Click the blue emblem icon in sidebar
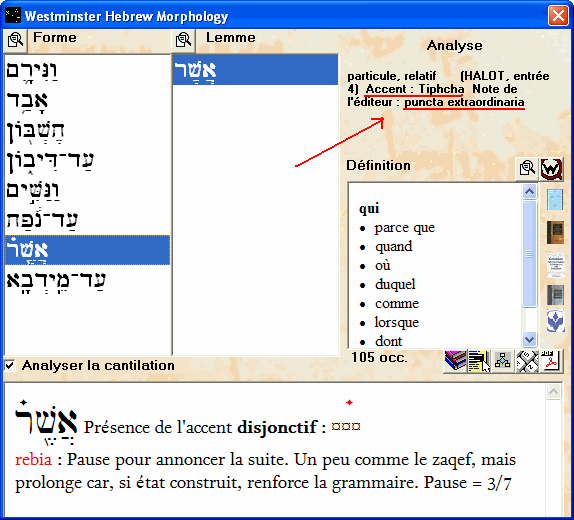This screenshot has width=574, height=520. 556,321
